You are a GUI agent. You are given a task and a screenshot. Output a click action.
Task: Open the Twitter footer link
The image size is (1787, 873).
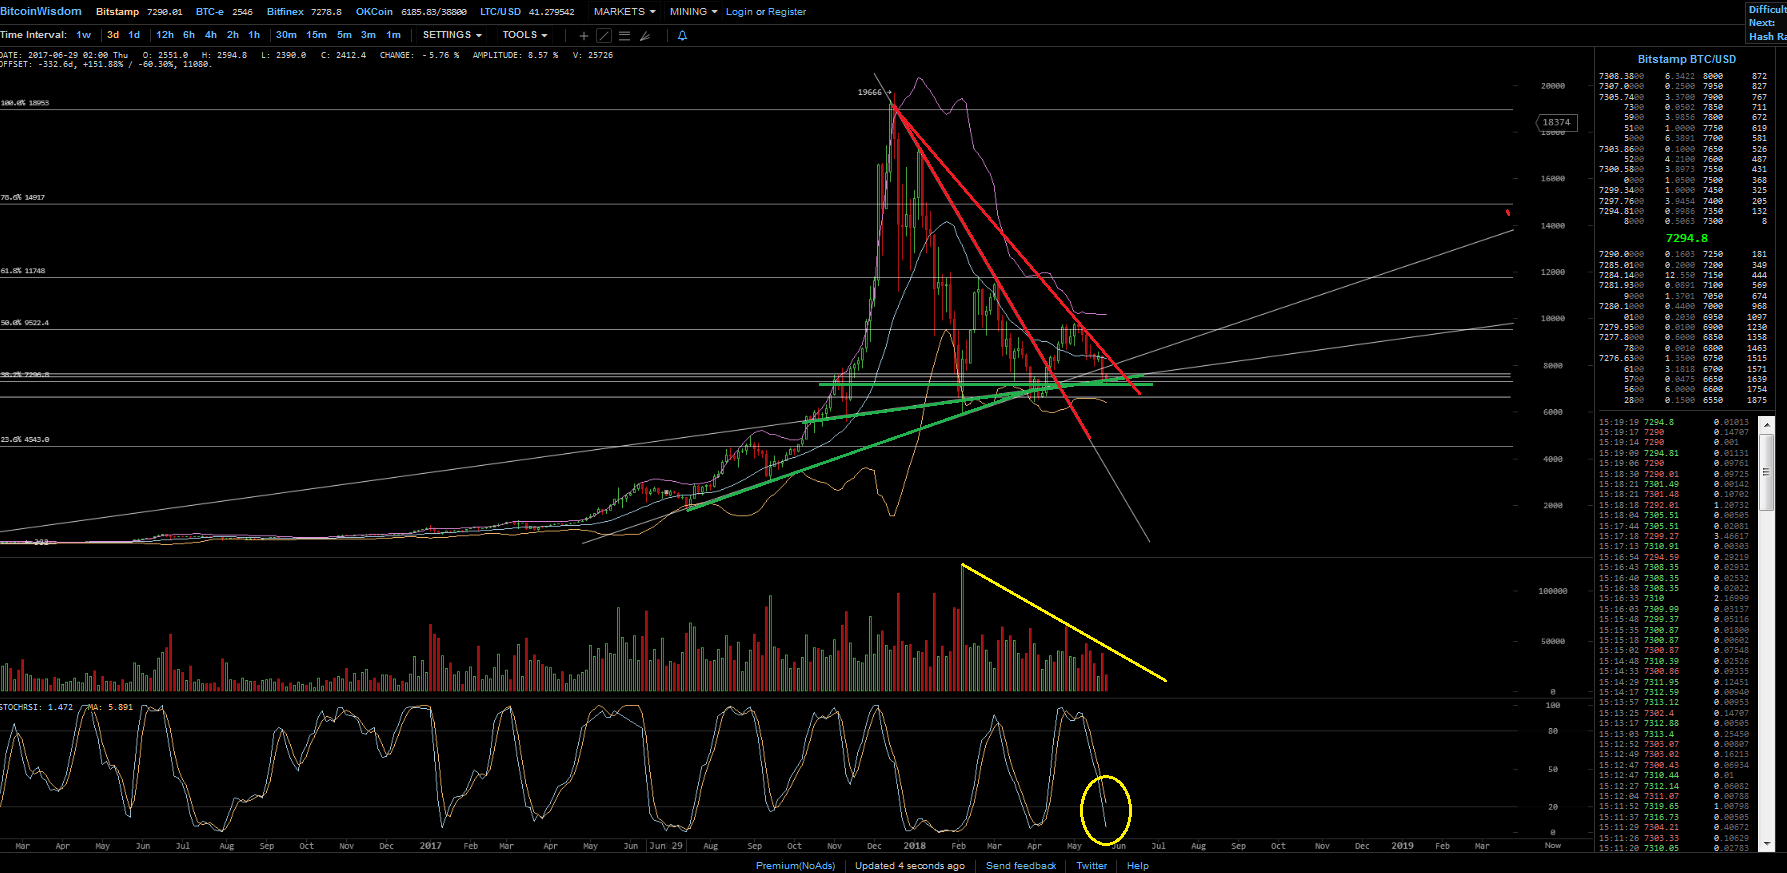pos(1091,866)
